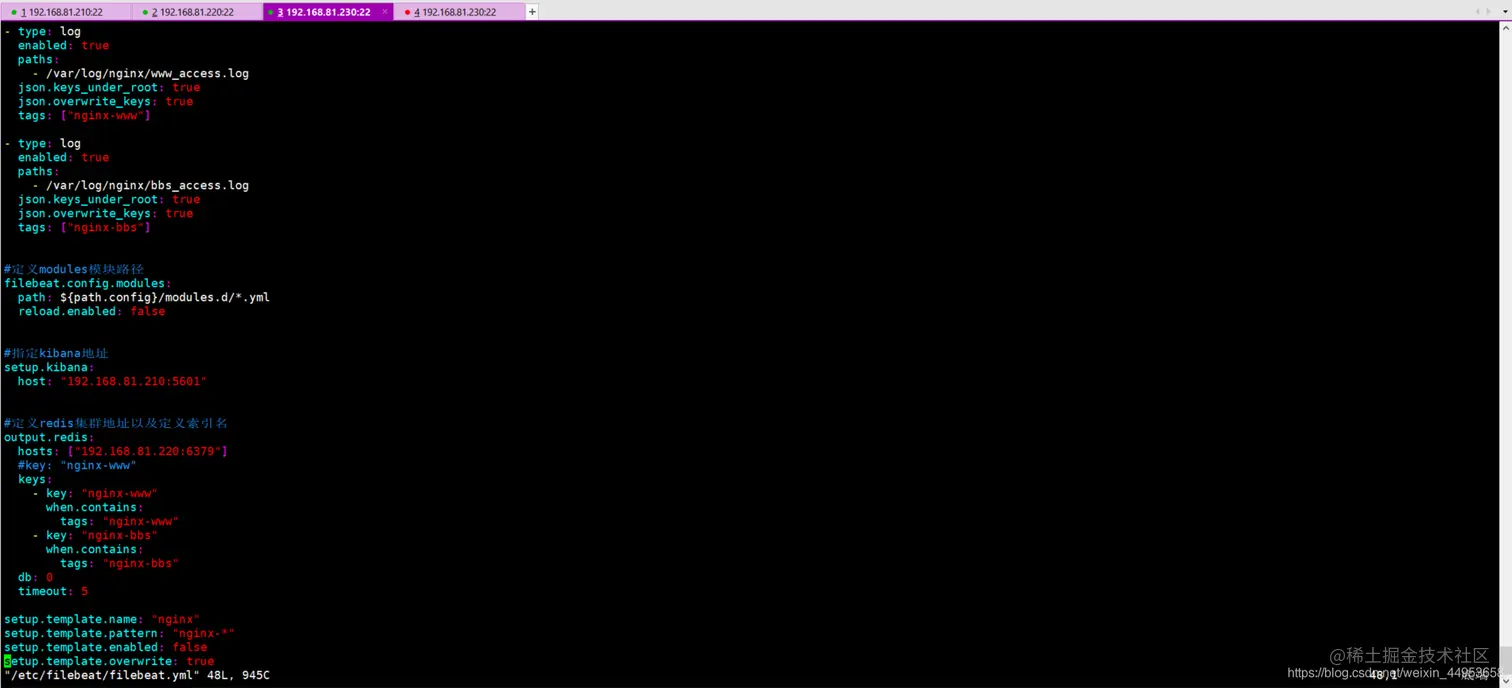This screenshot has height=688, width=1512.
Task: Click the output.redis: line
Action: 49,437
